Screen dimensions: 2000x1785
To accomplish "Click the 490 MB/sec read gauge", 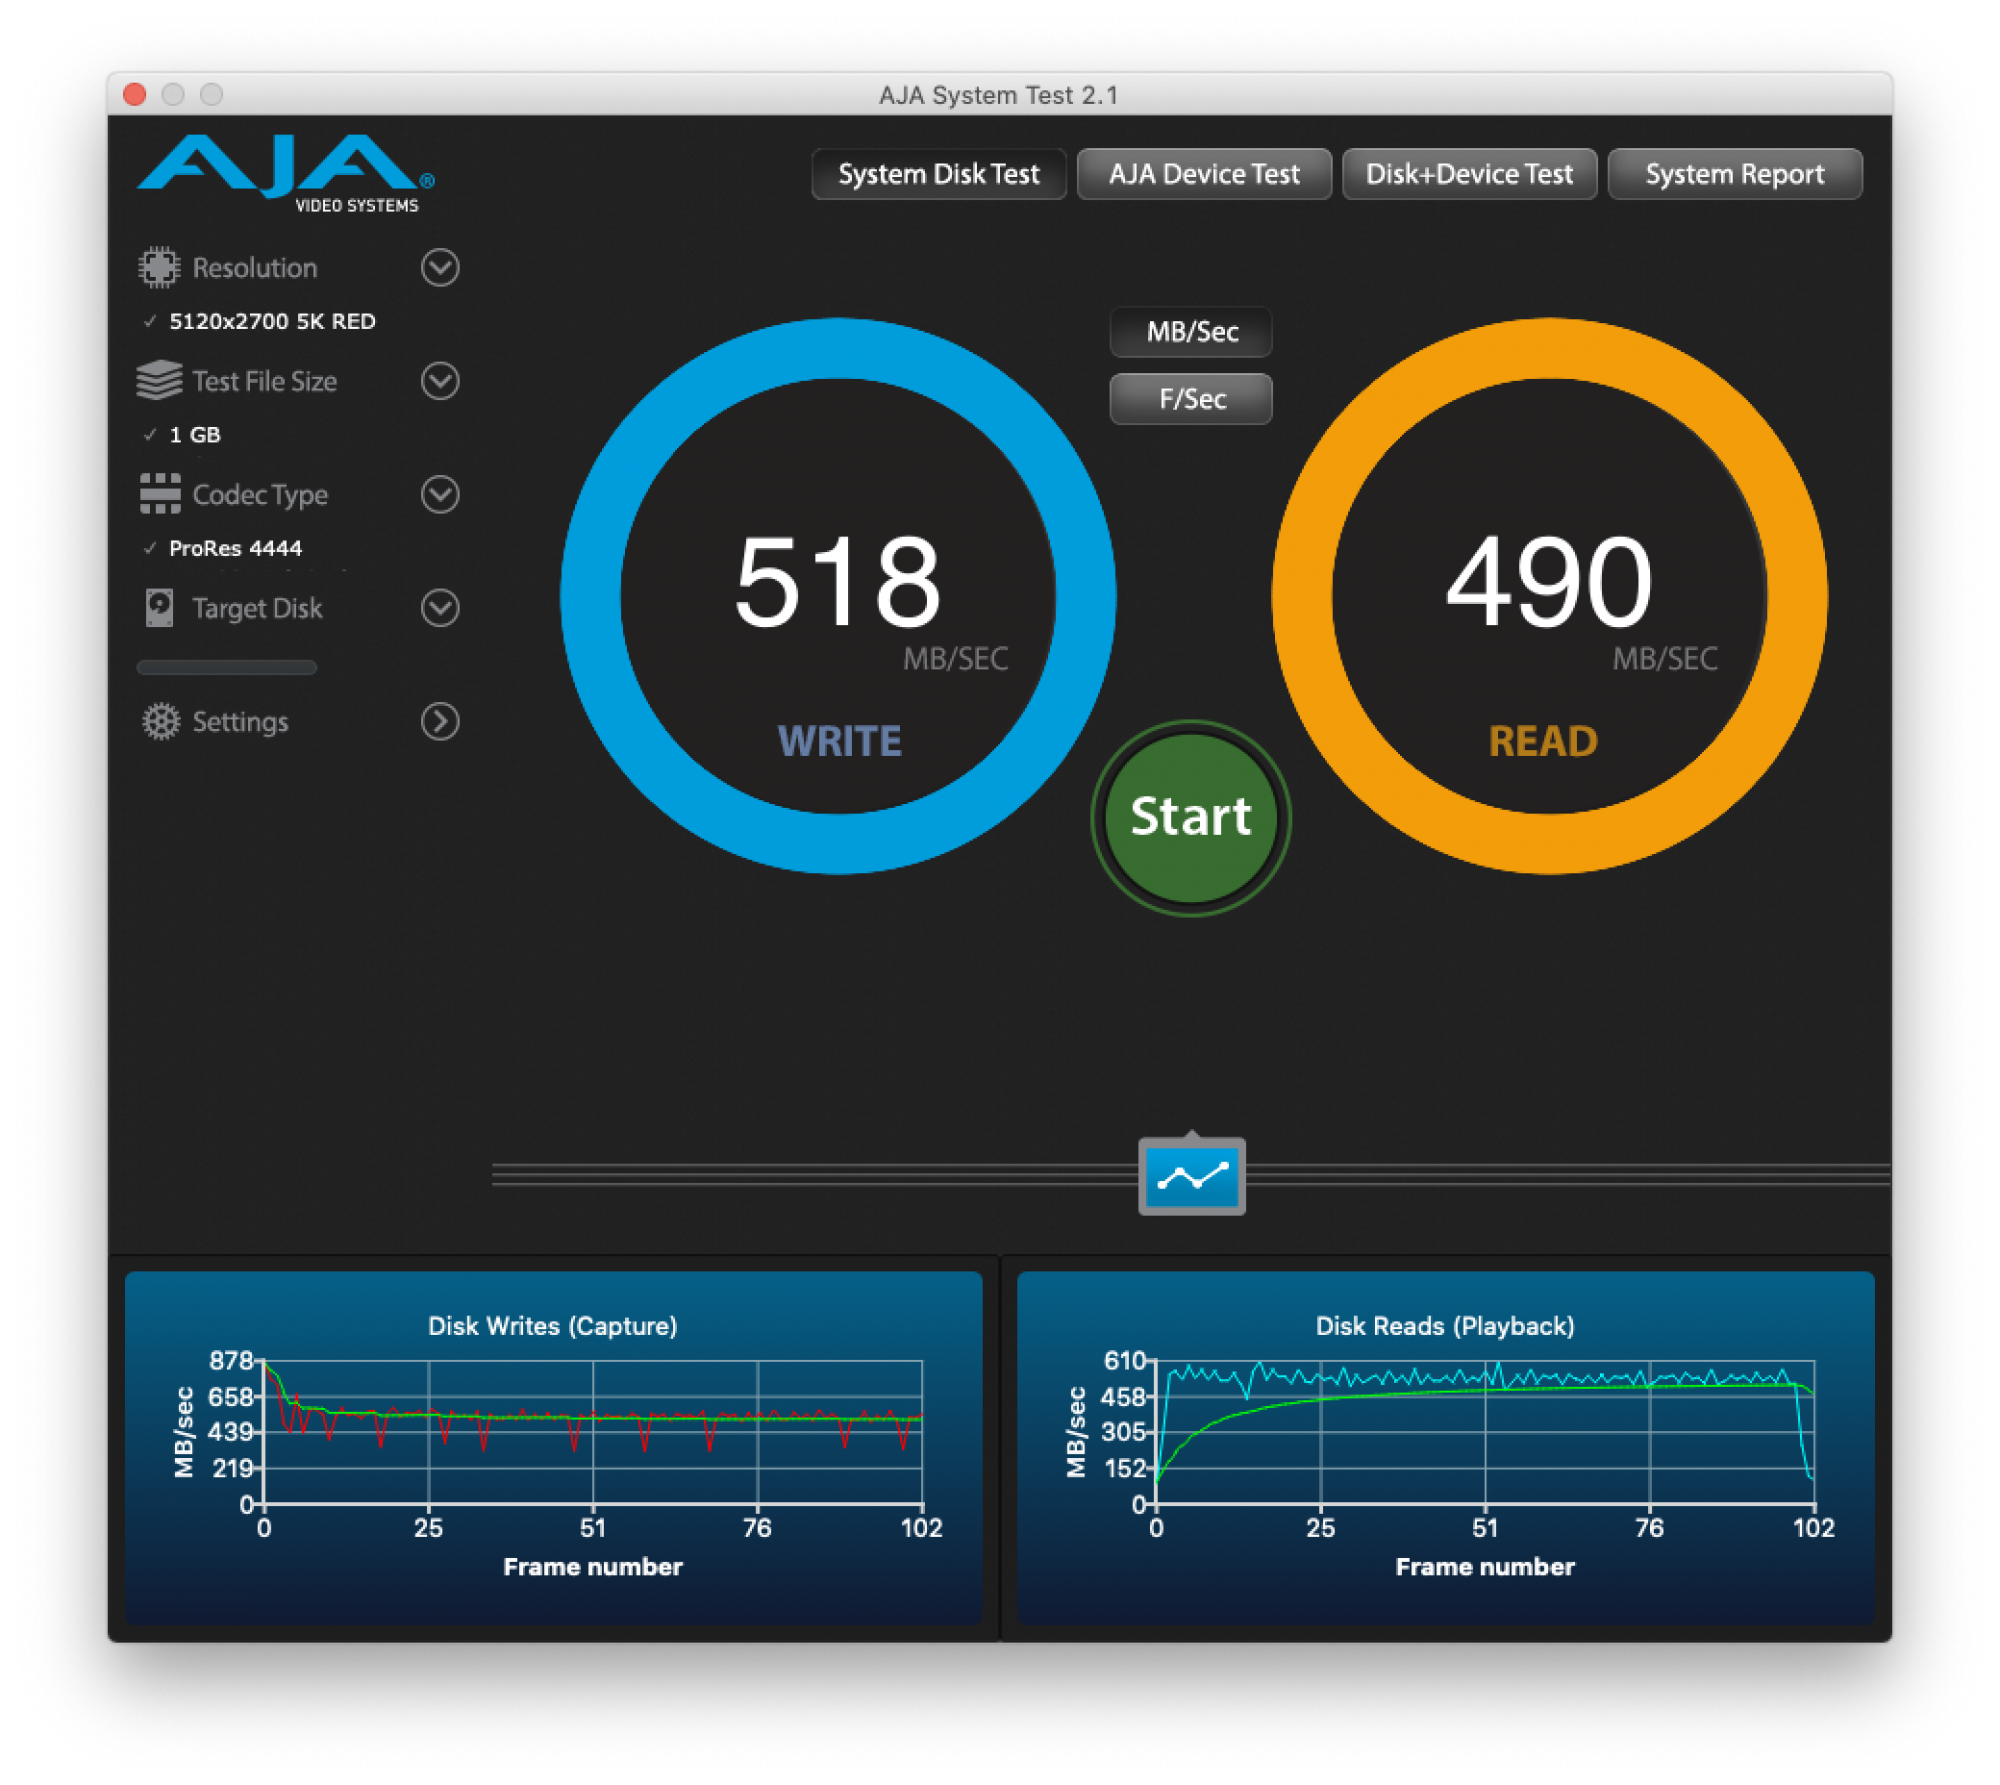I will [x=1549, y=596].
